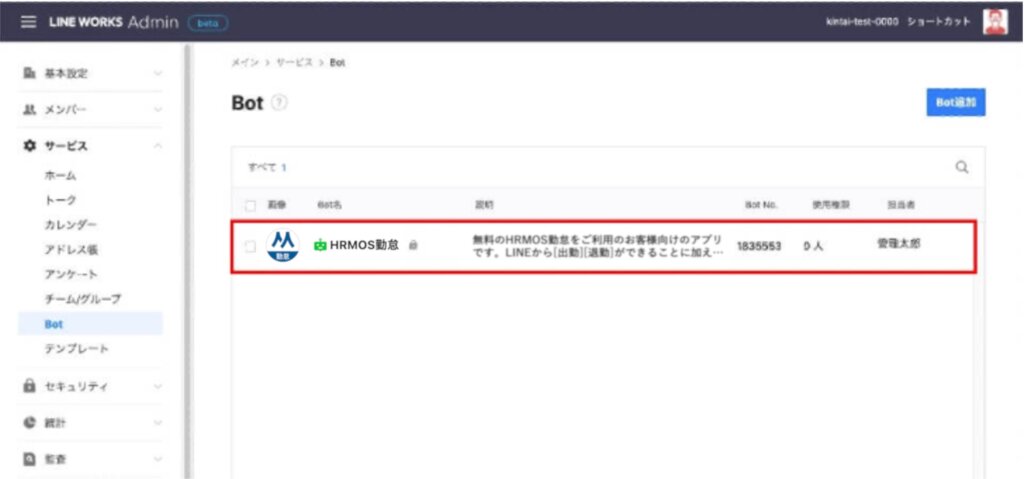Click the green bot icon before HRMOS勤怠
The width and height of the screenshot is (1024, 479).
pyautogui.click(x=320, y=245)
